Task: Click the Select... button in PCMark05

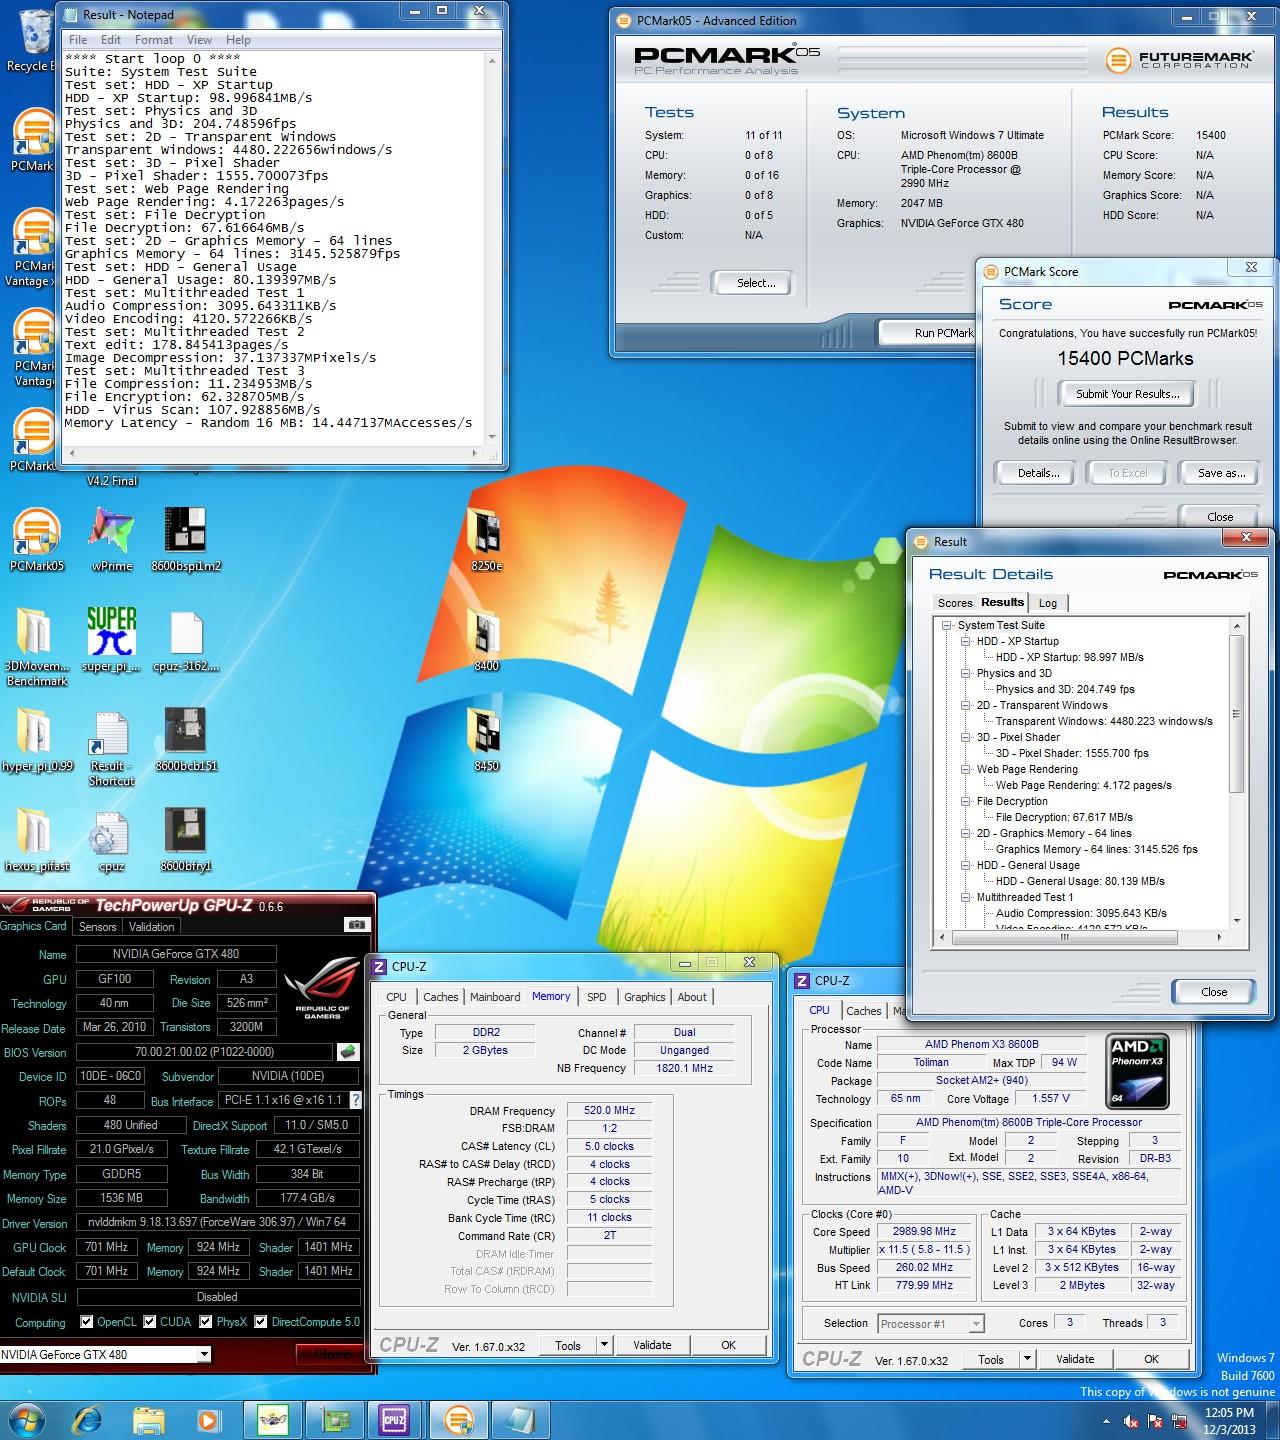Action: [756, 283]
